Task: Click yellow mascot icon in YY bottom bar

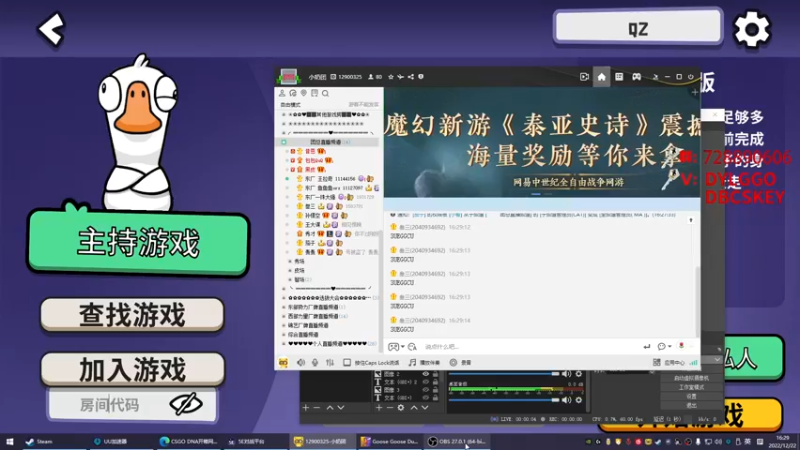Action: point(283,362)
